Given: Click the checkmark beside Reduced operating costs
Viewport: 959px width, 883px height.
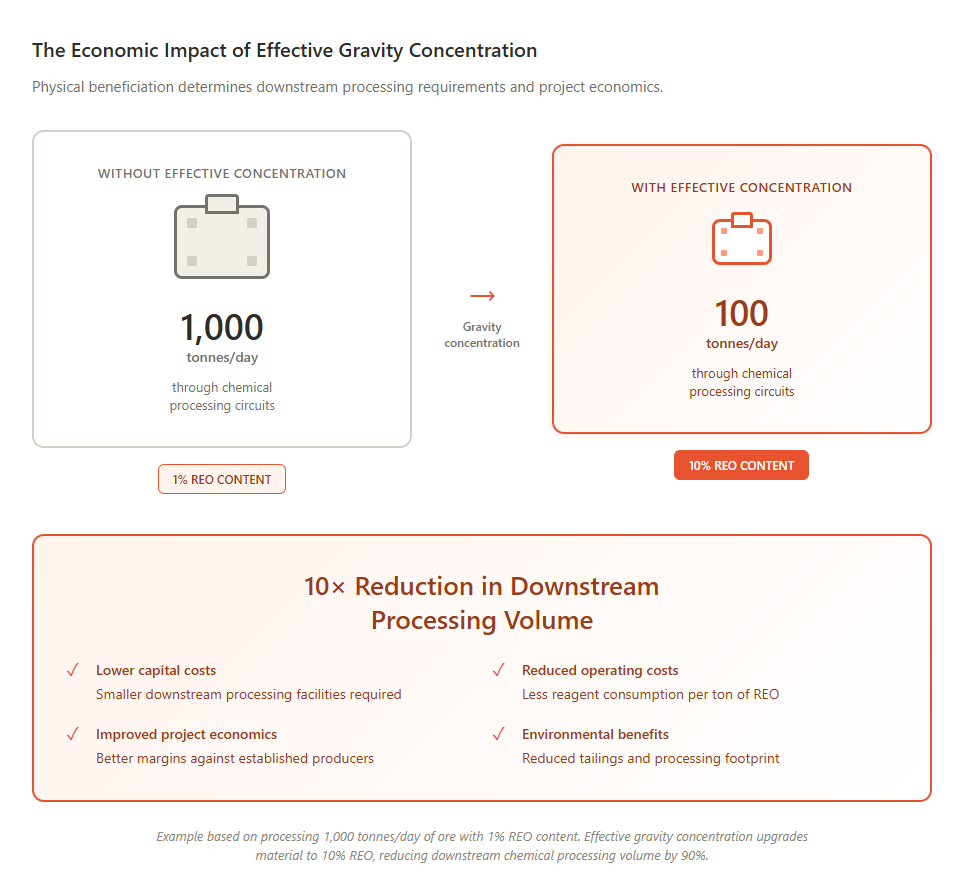Looking at the screenshot, I should (x=498, y=670).
